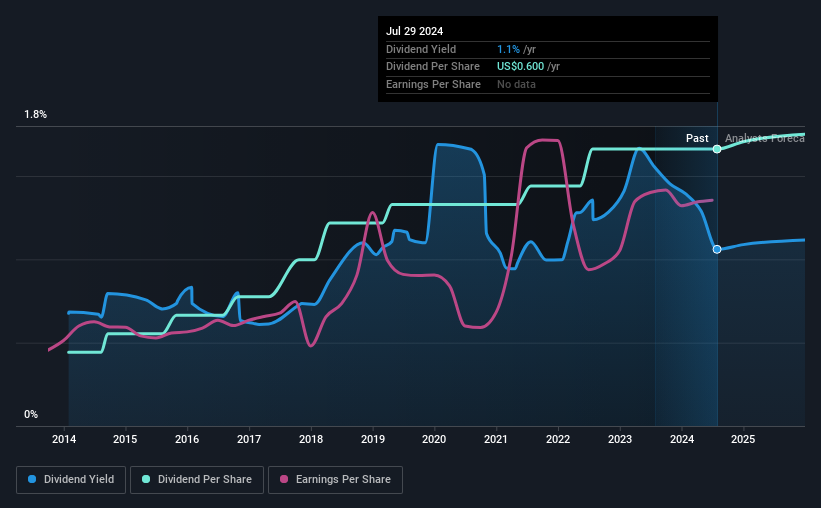Toggle the Dividend Per Share legend button

197,480
